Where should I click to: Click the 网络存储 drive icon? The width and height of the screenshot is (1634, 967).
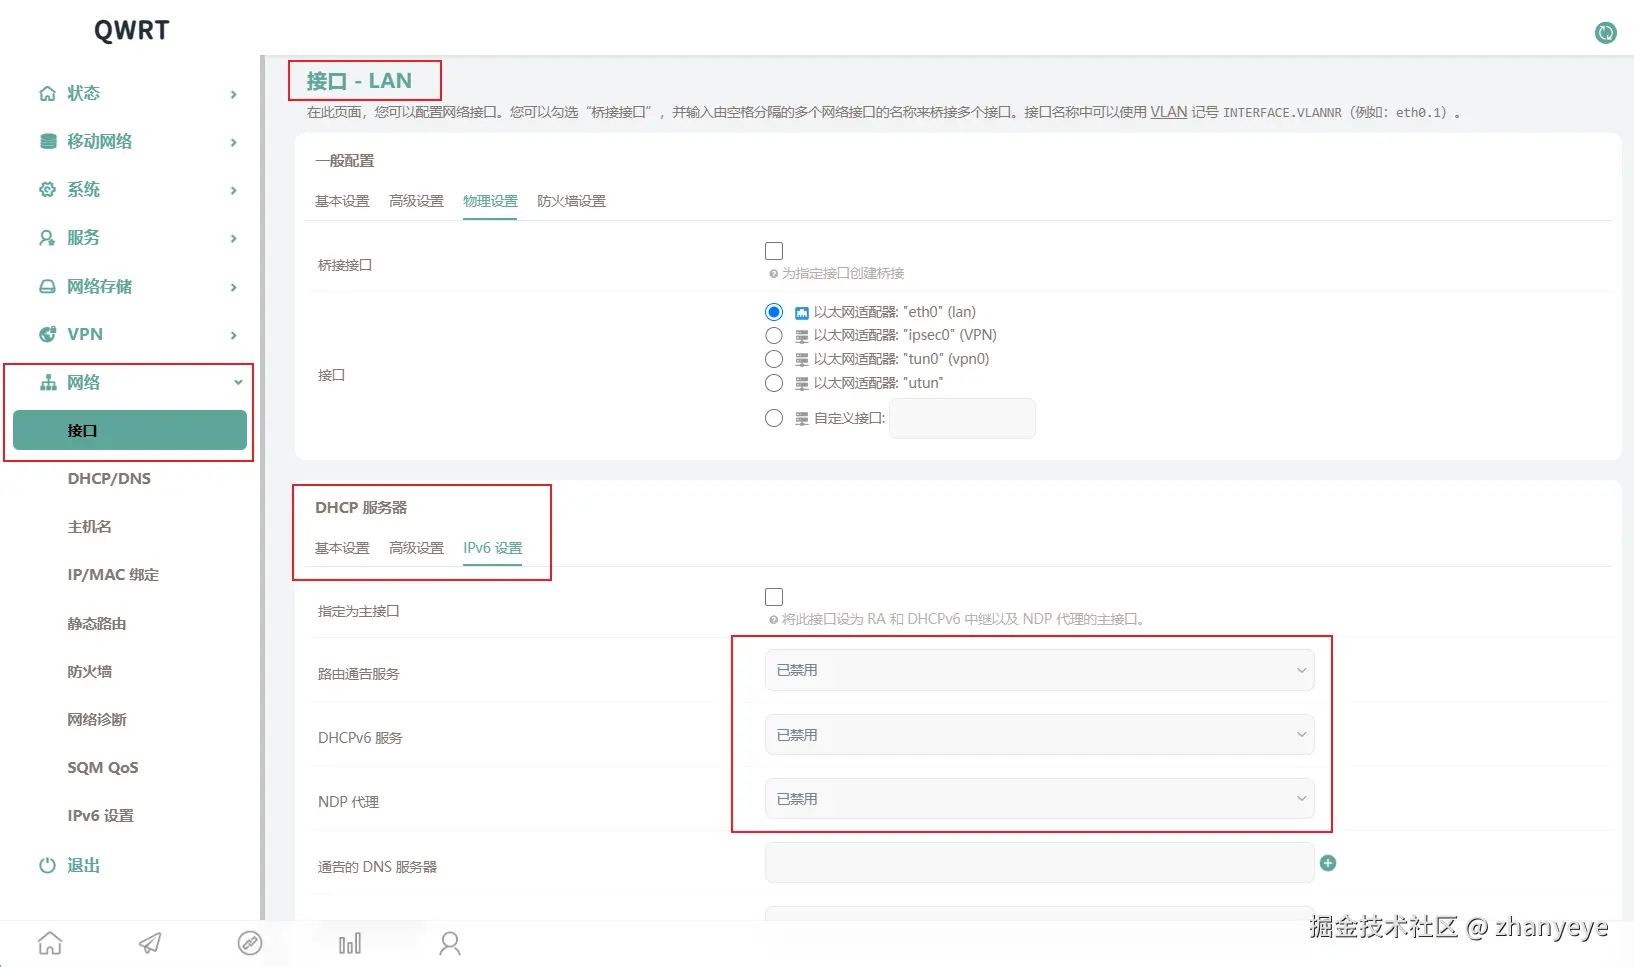click(47, 286)
